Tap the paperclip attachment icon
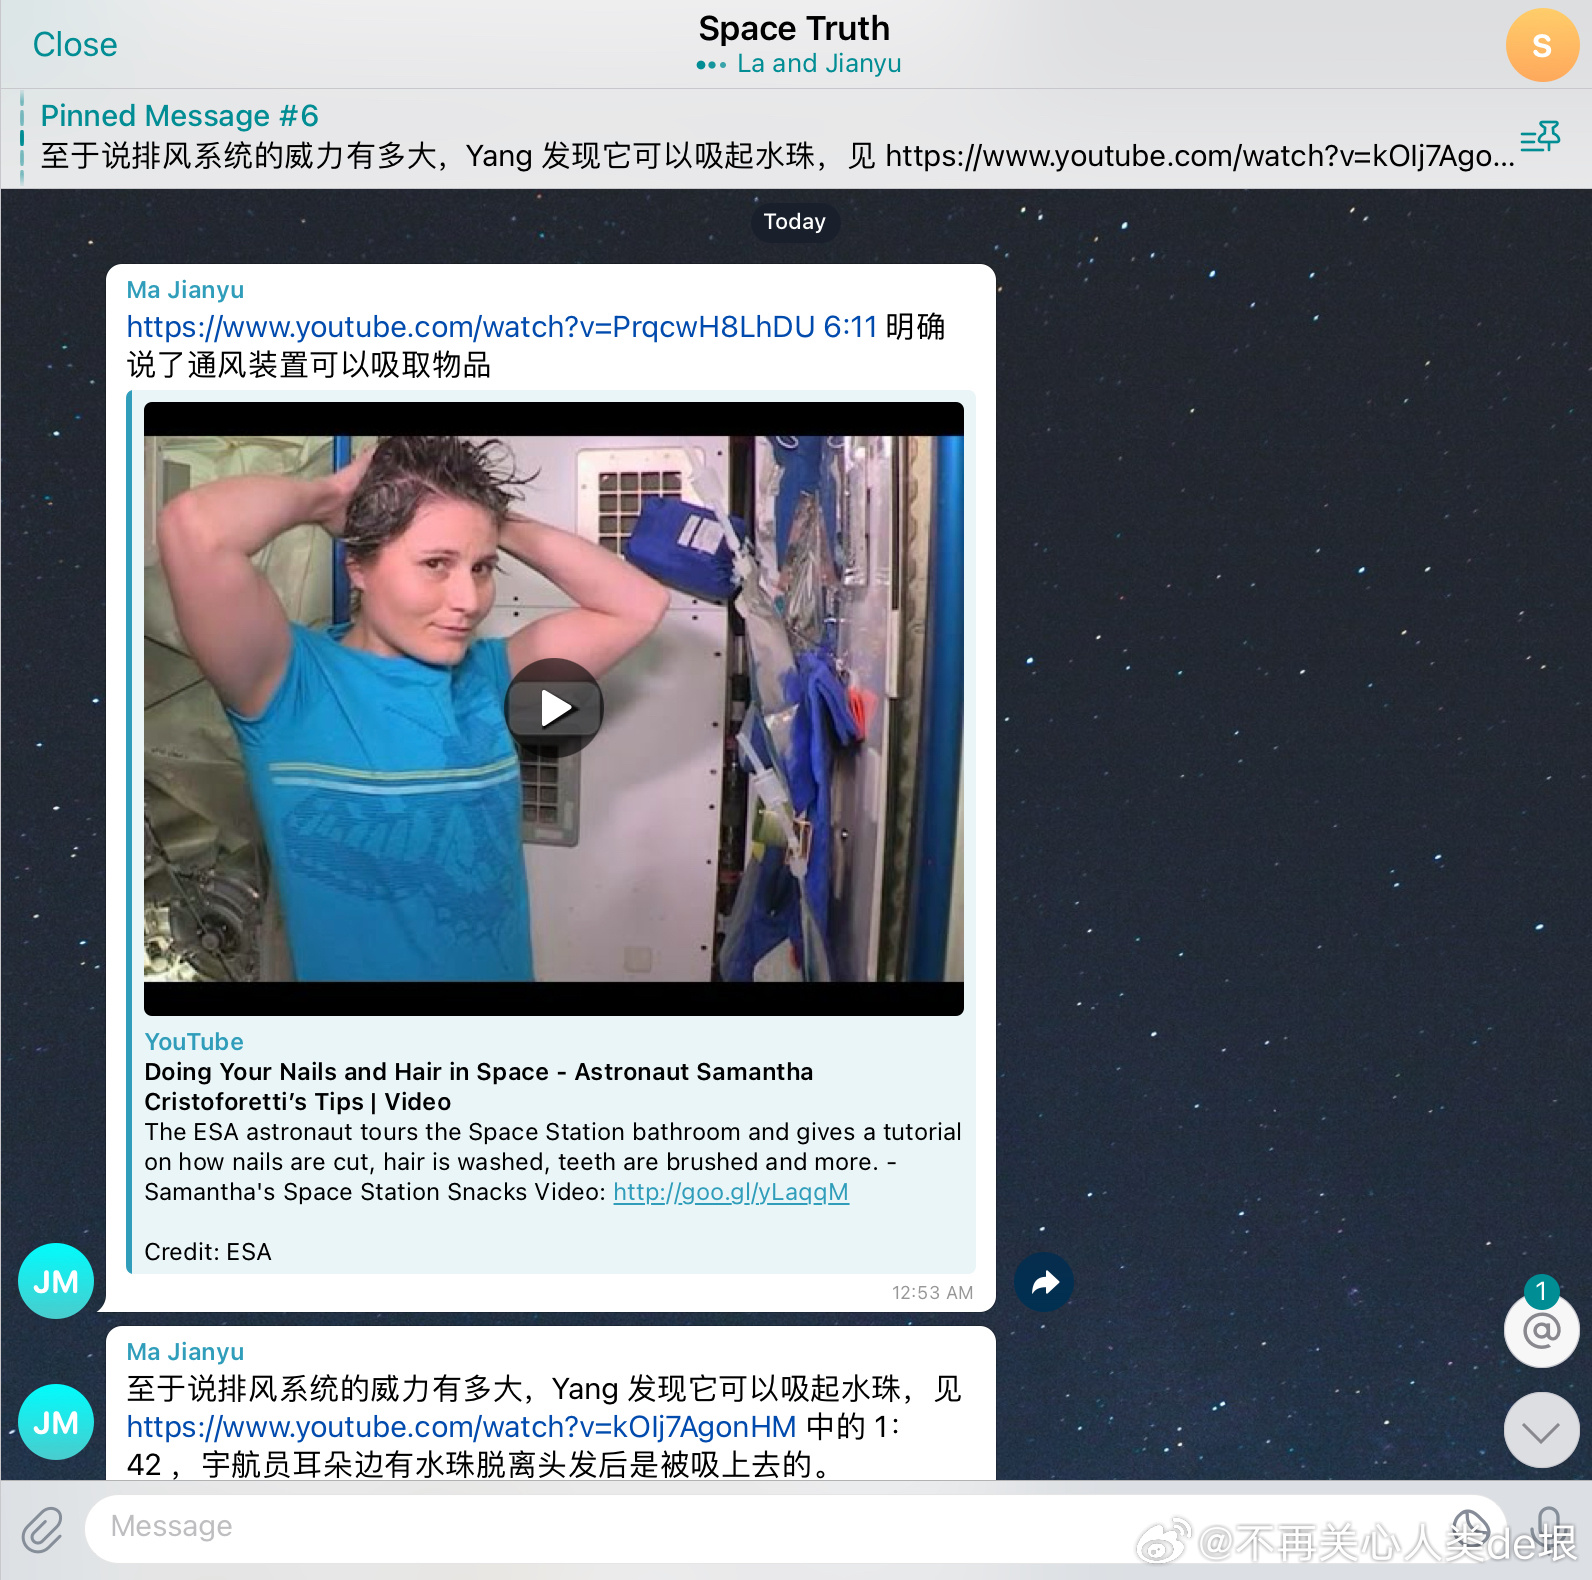Screen dimensions: 1592x1580 point(42,1529)
